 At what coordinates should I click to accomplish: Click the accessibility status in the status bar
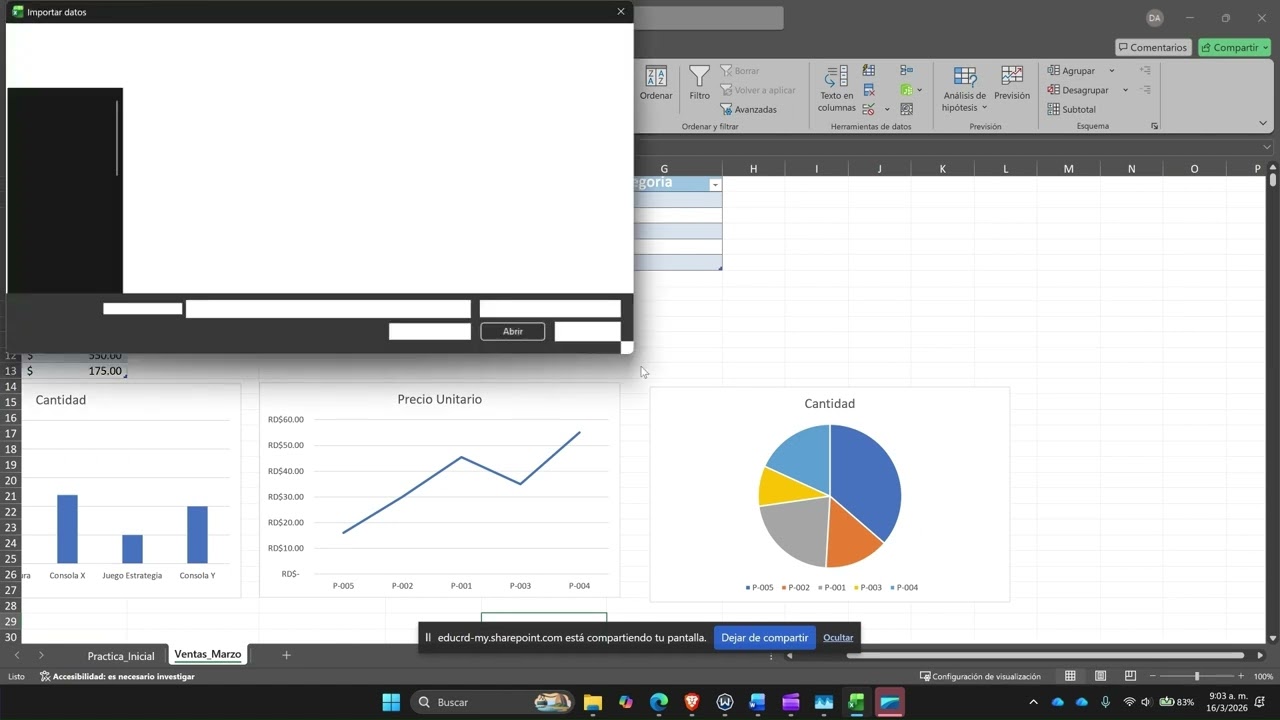[117, 676]
